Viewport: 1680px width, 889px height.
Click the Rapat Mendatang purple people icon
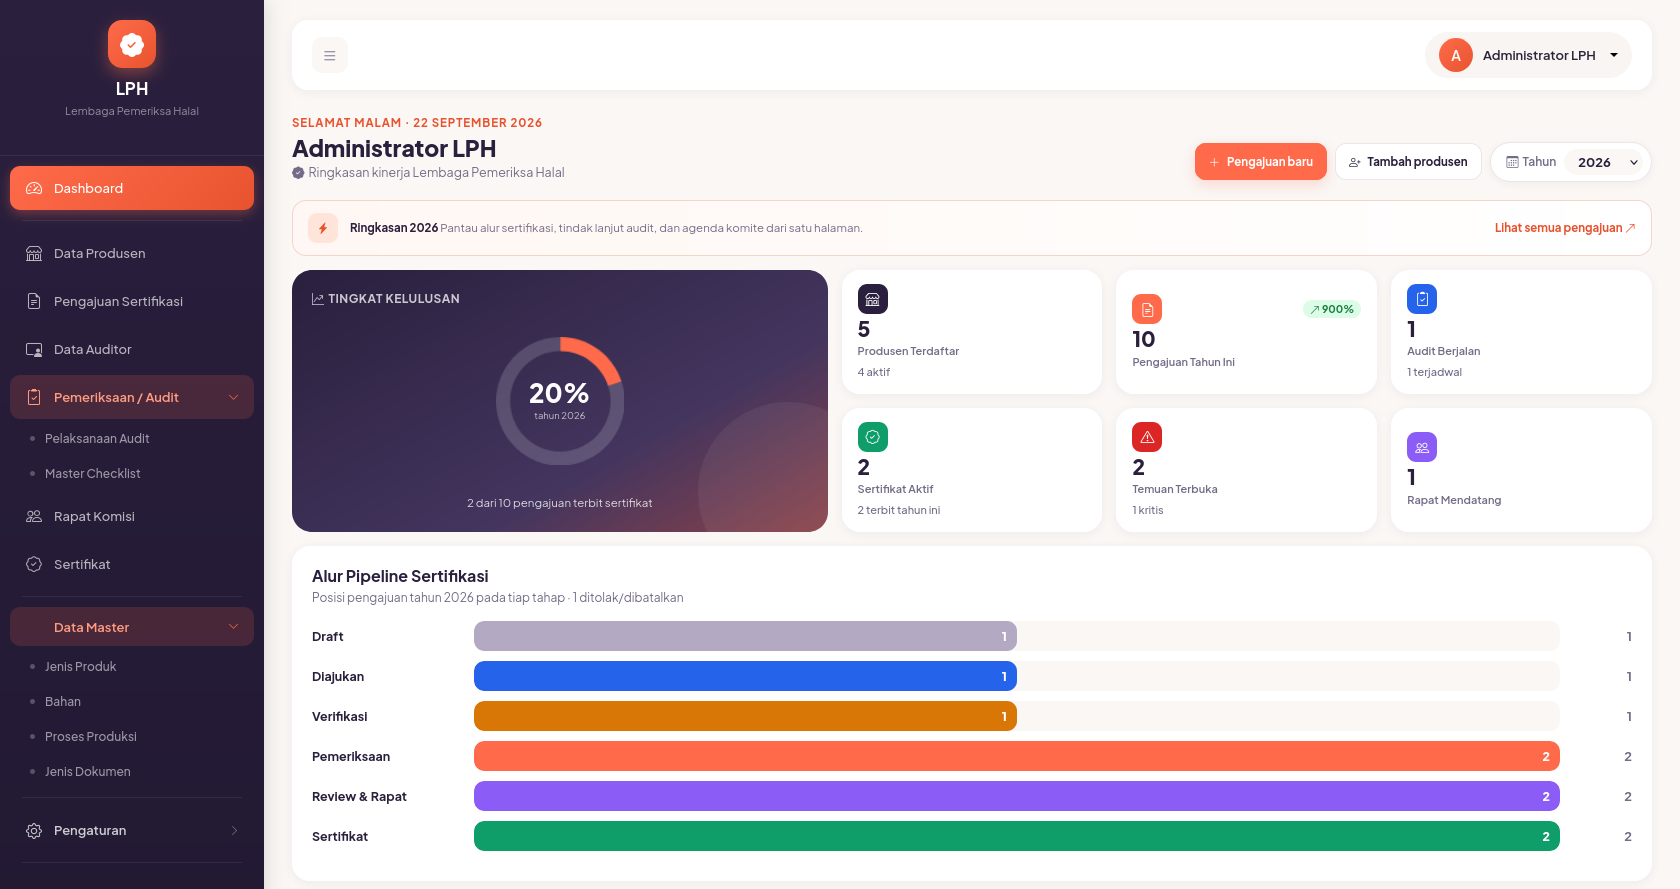click(1422, 447)
